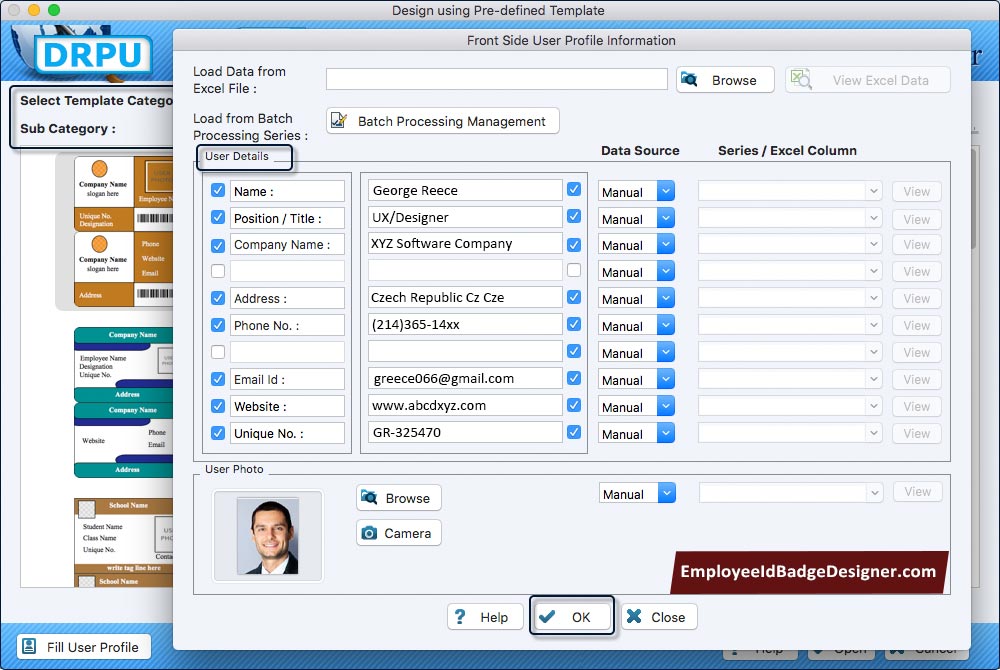Uncheck the Address label checkbox
Screen dimensions: 1000x670
pos(218,298)
